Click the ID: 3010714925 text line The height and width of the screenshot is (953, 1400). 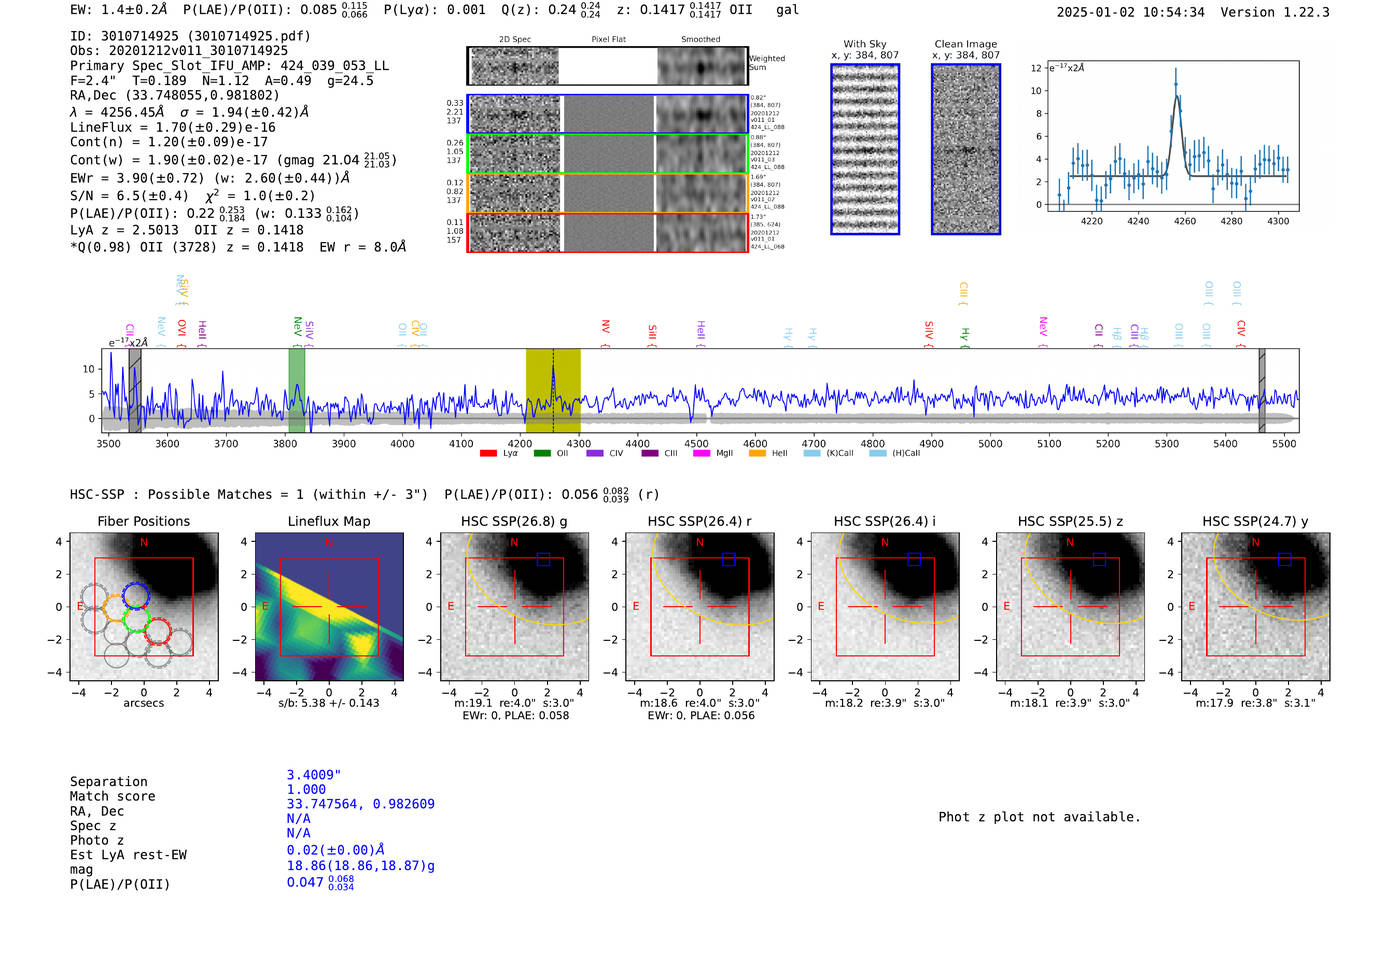[x=190, y=36]
